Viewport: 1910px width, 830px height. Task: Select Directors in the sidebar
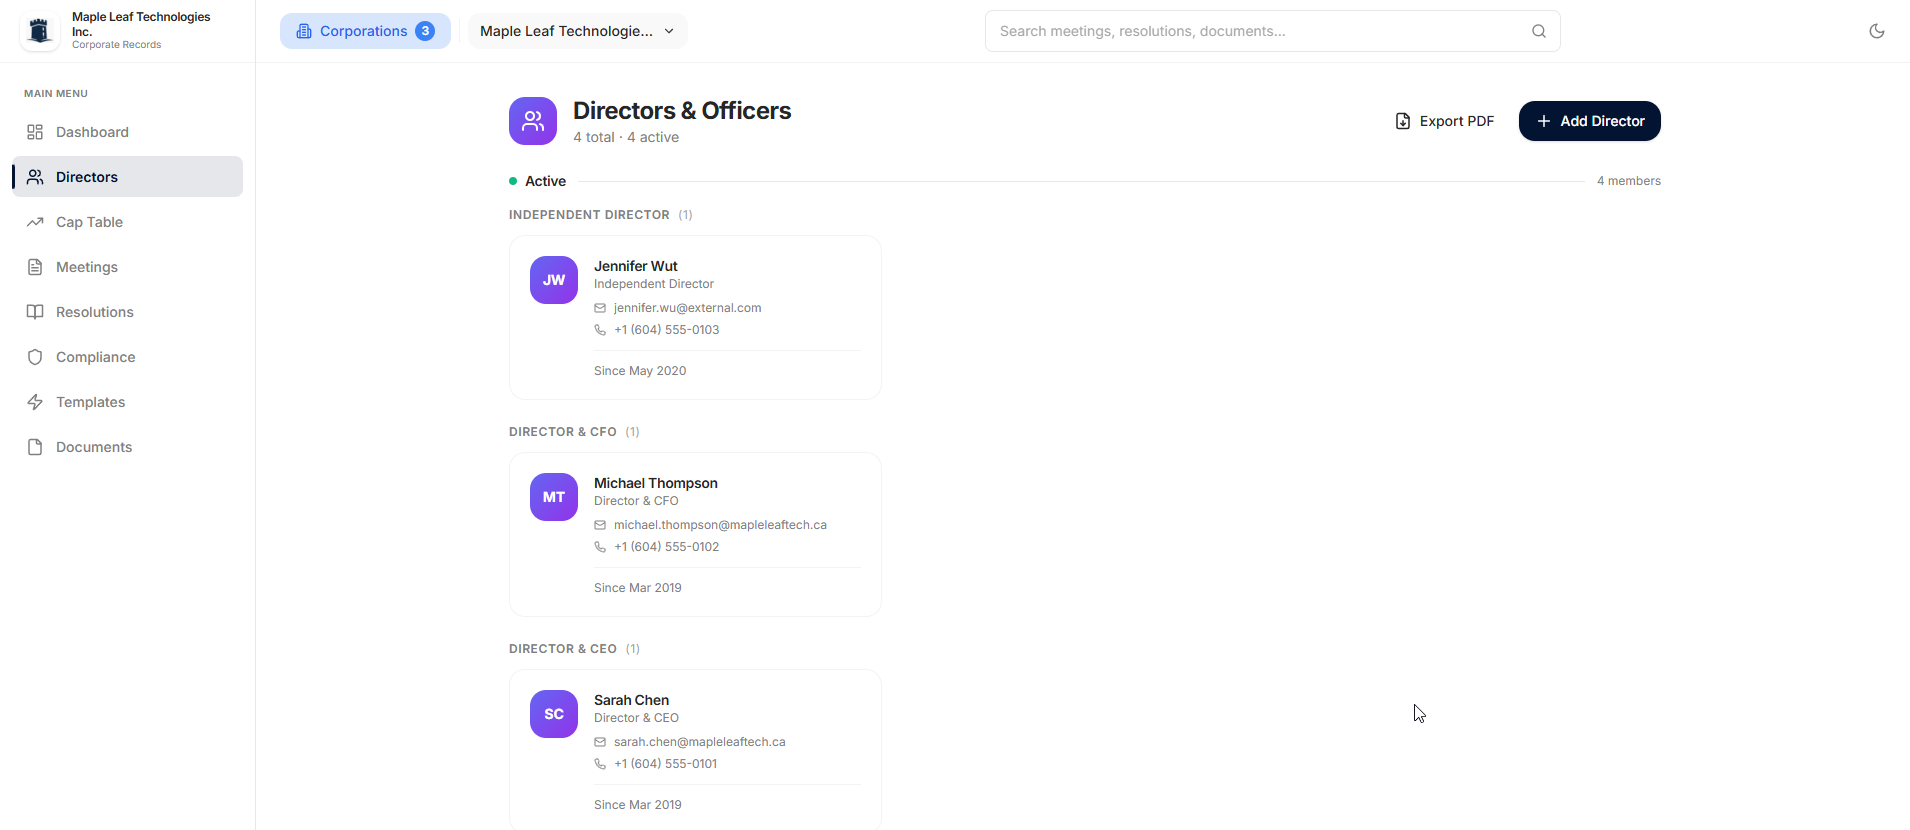(x=127, y=177)
